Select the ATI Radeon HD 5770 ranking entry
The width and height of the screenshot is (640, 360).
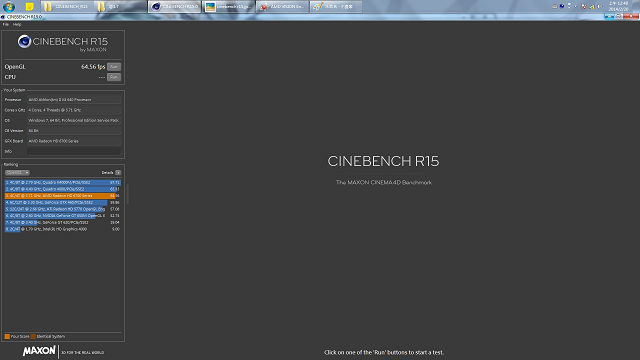click(62, 209)
